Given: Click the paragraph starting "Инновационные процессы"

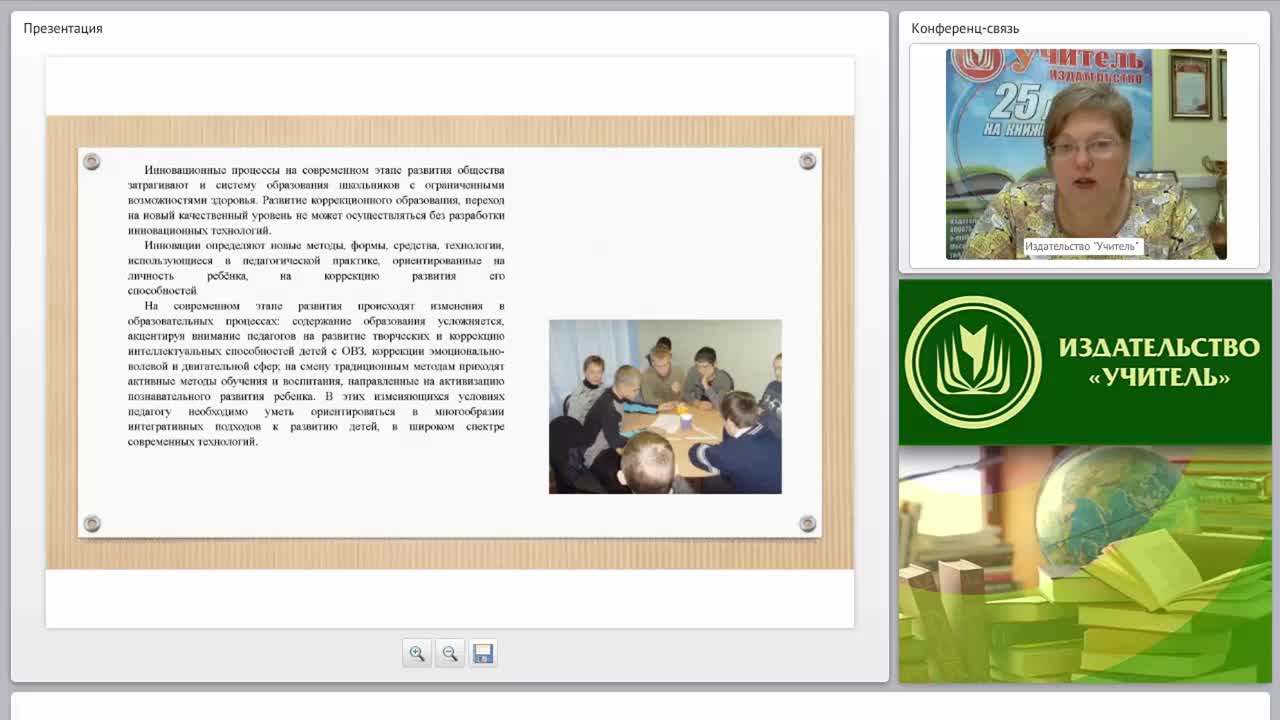Looking at the screenshot, I should (316, 200).
